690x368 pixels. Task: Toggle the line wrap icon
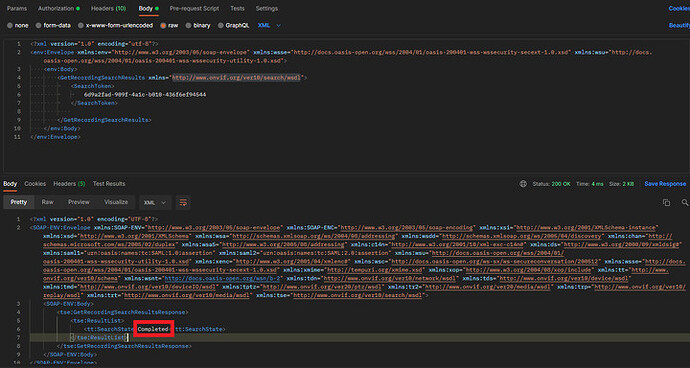pos(184,202)
